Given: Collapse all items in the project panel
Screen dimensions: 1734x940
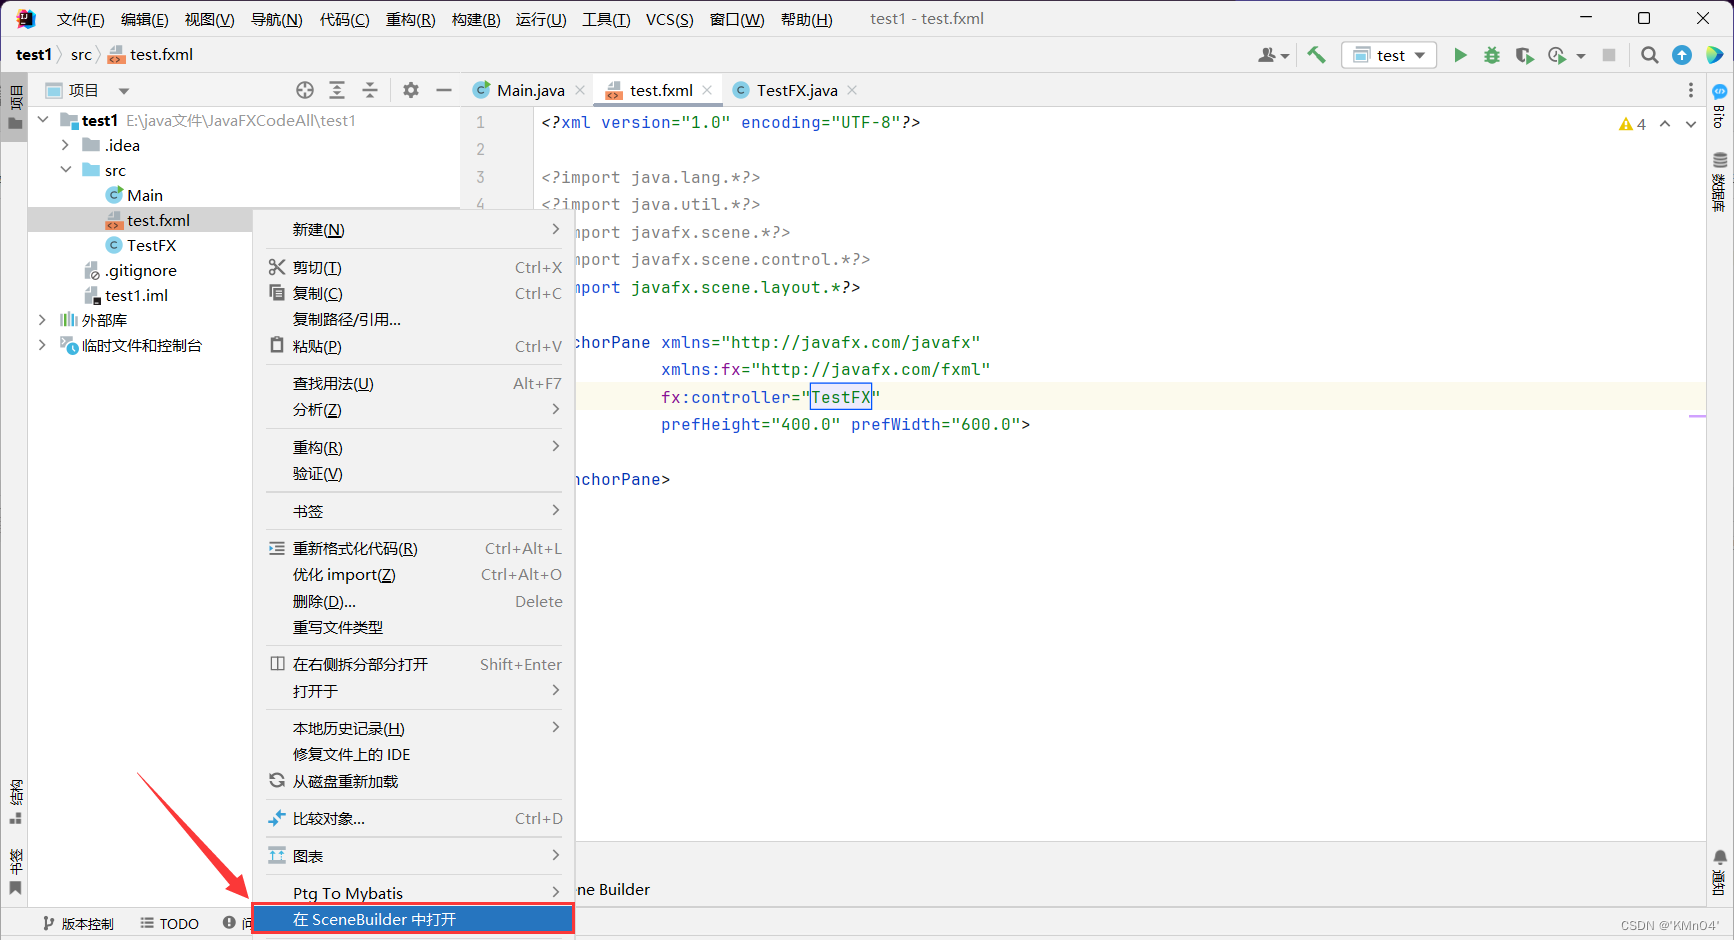Looking at the screenshot, I should pyautogui.click(x=370, y=90).
